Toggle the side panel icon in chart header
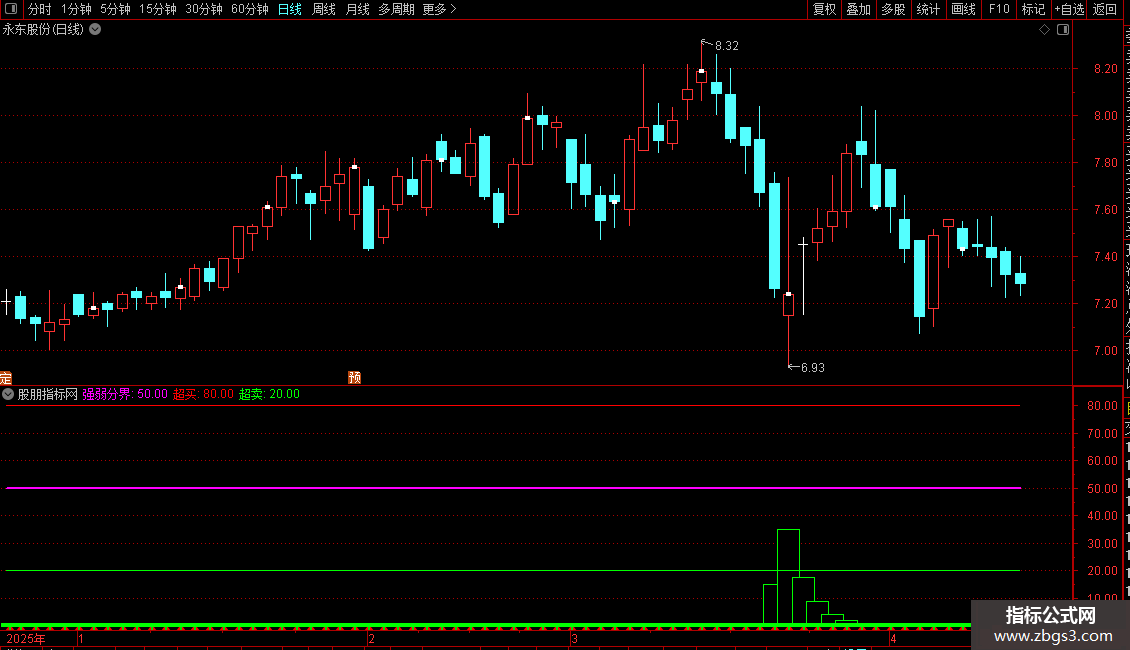 point(1063,30)
